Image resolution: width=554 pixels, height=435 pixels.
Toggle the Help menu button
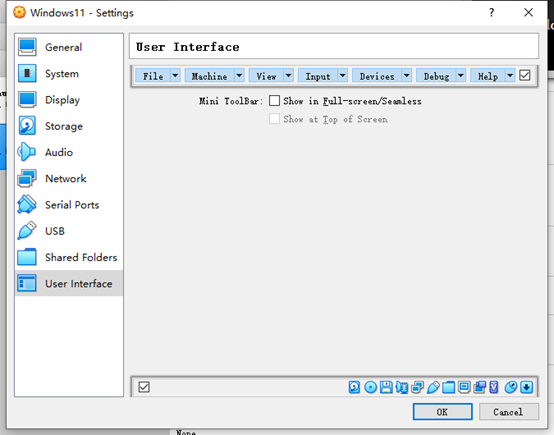[488, 76]
